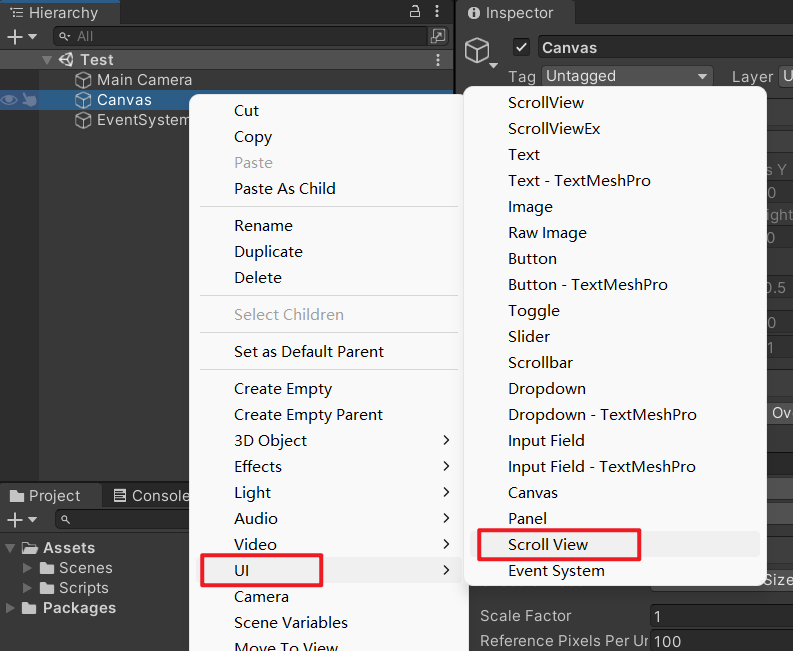Toggle Canvas picking hand icon
This screenshot has width=793, height=651.
click(x=29, y=100)
